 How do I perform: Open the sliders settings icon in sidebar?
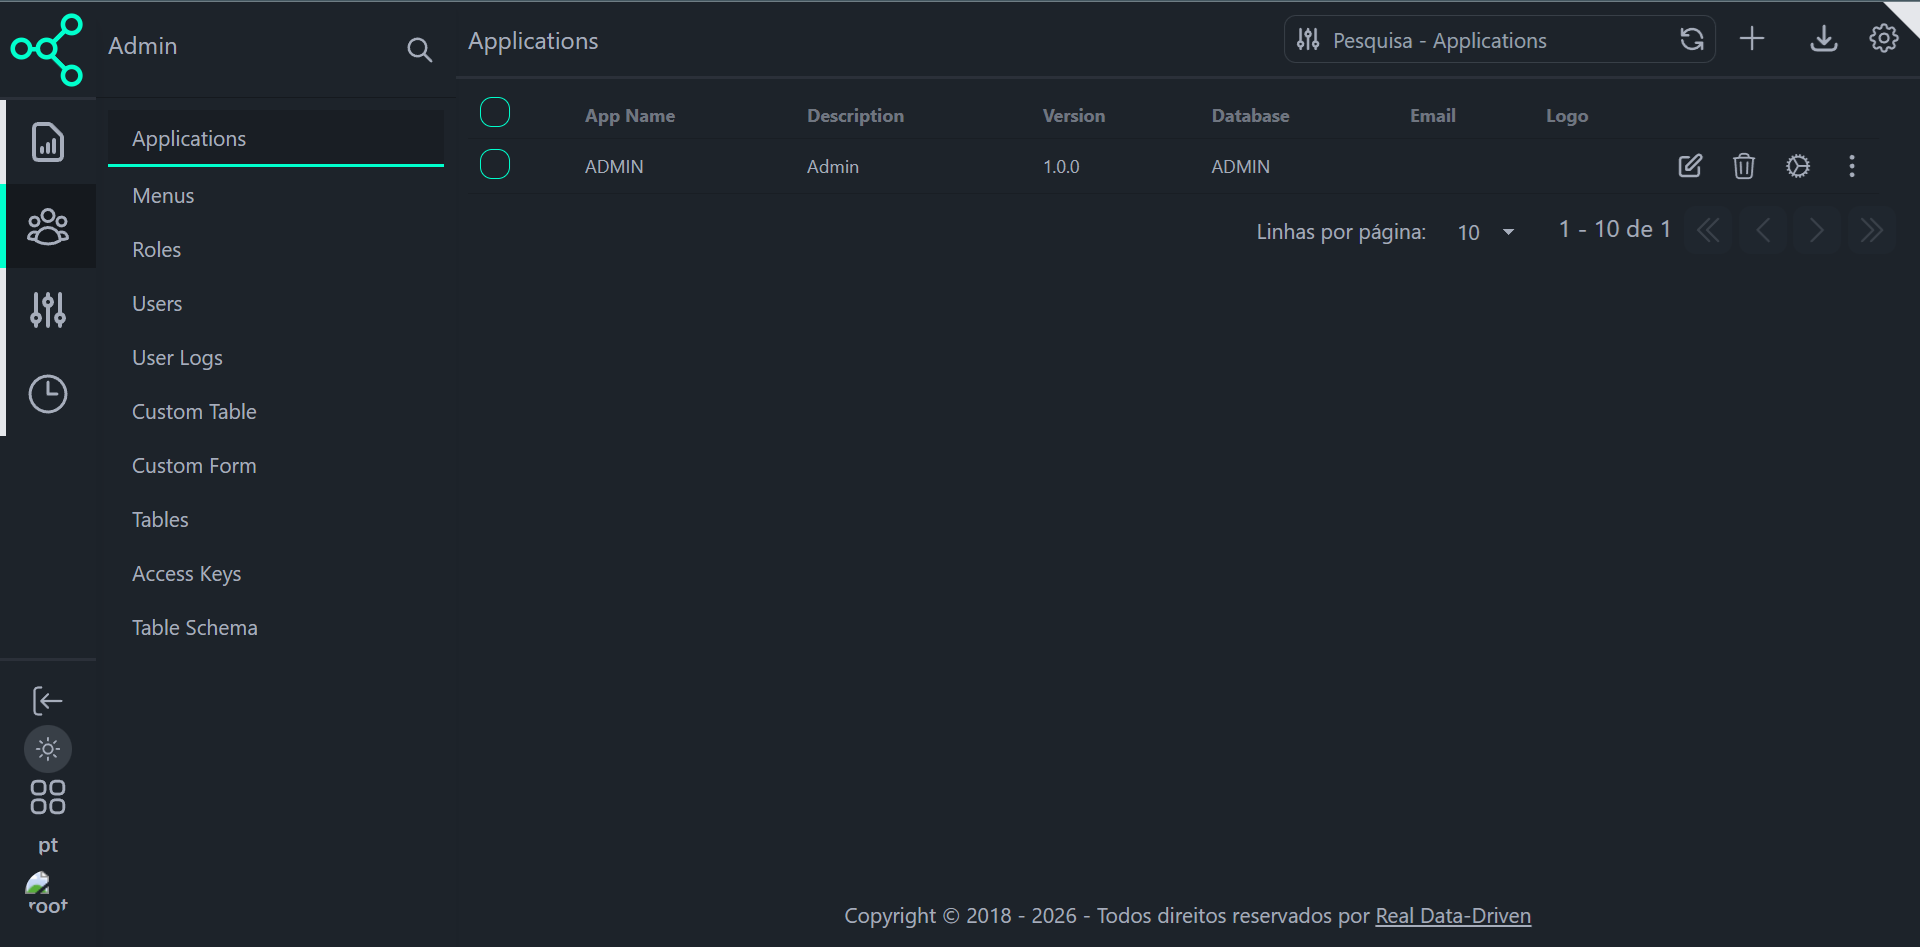47,309
